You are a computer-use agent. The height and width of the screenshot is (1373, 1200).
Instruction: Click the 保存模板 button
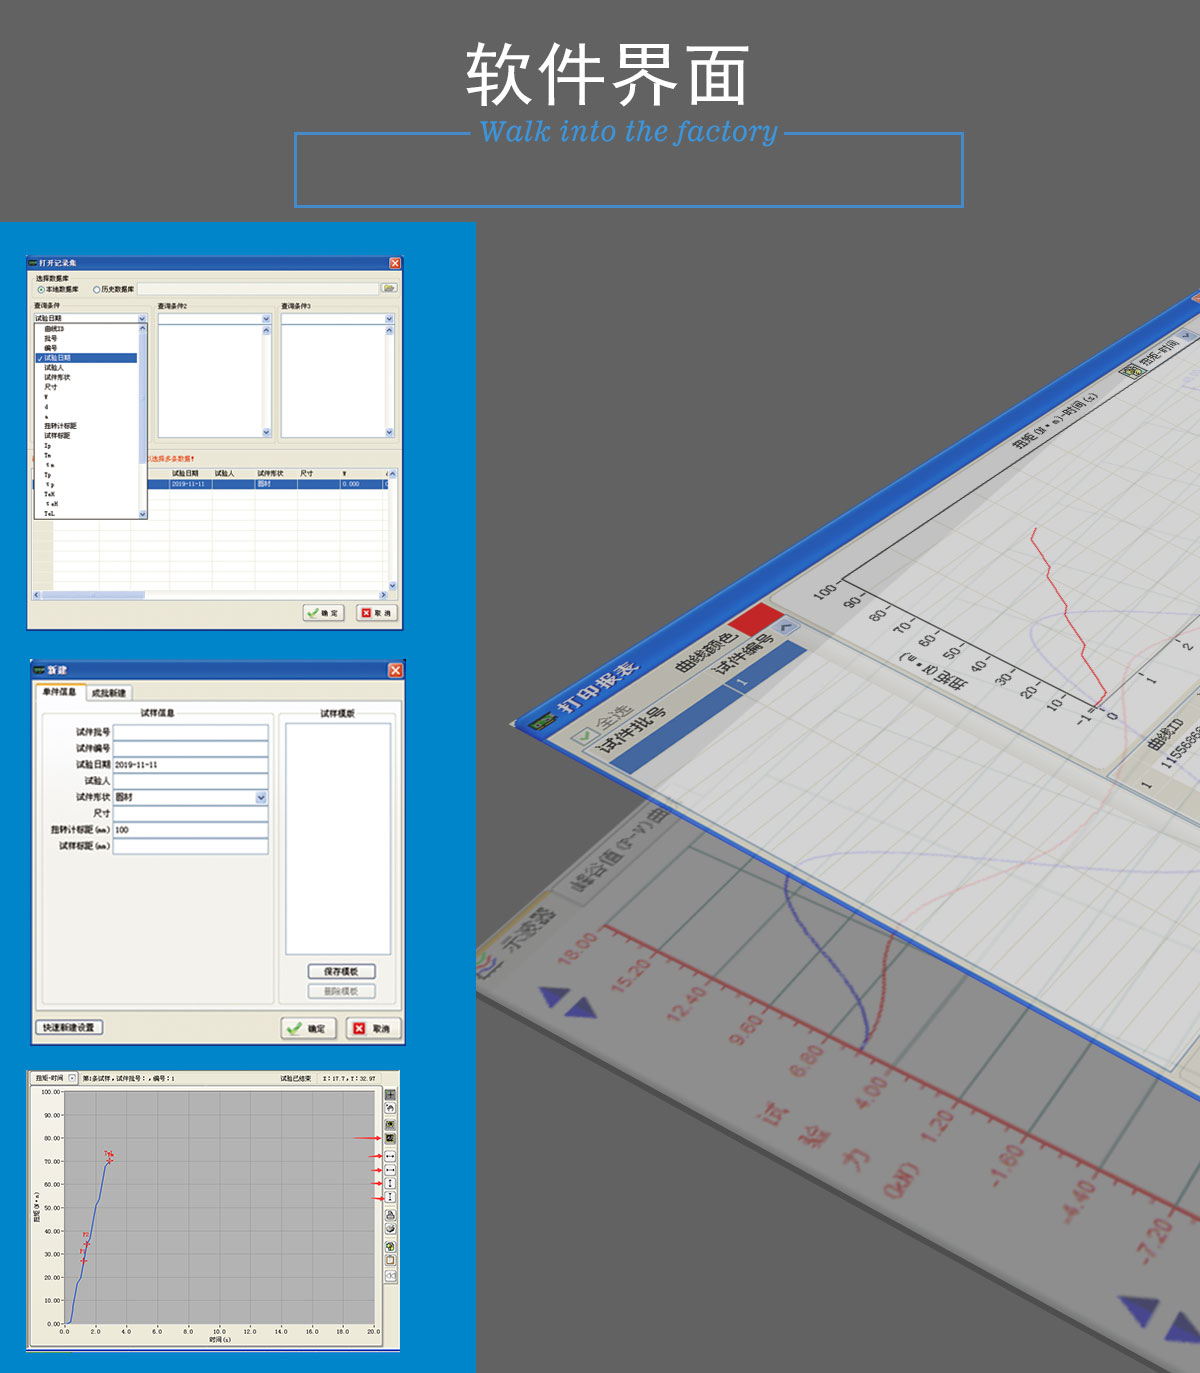(341, 972)
